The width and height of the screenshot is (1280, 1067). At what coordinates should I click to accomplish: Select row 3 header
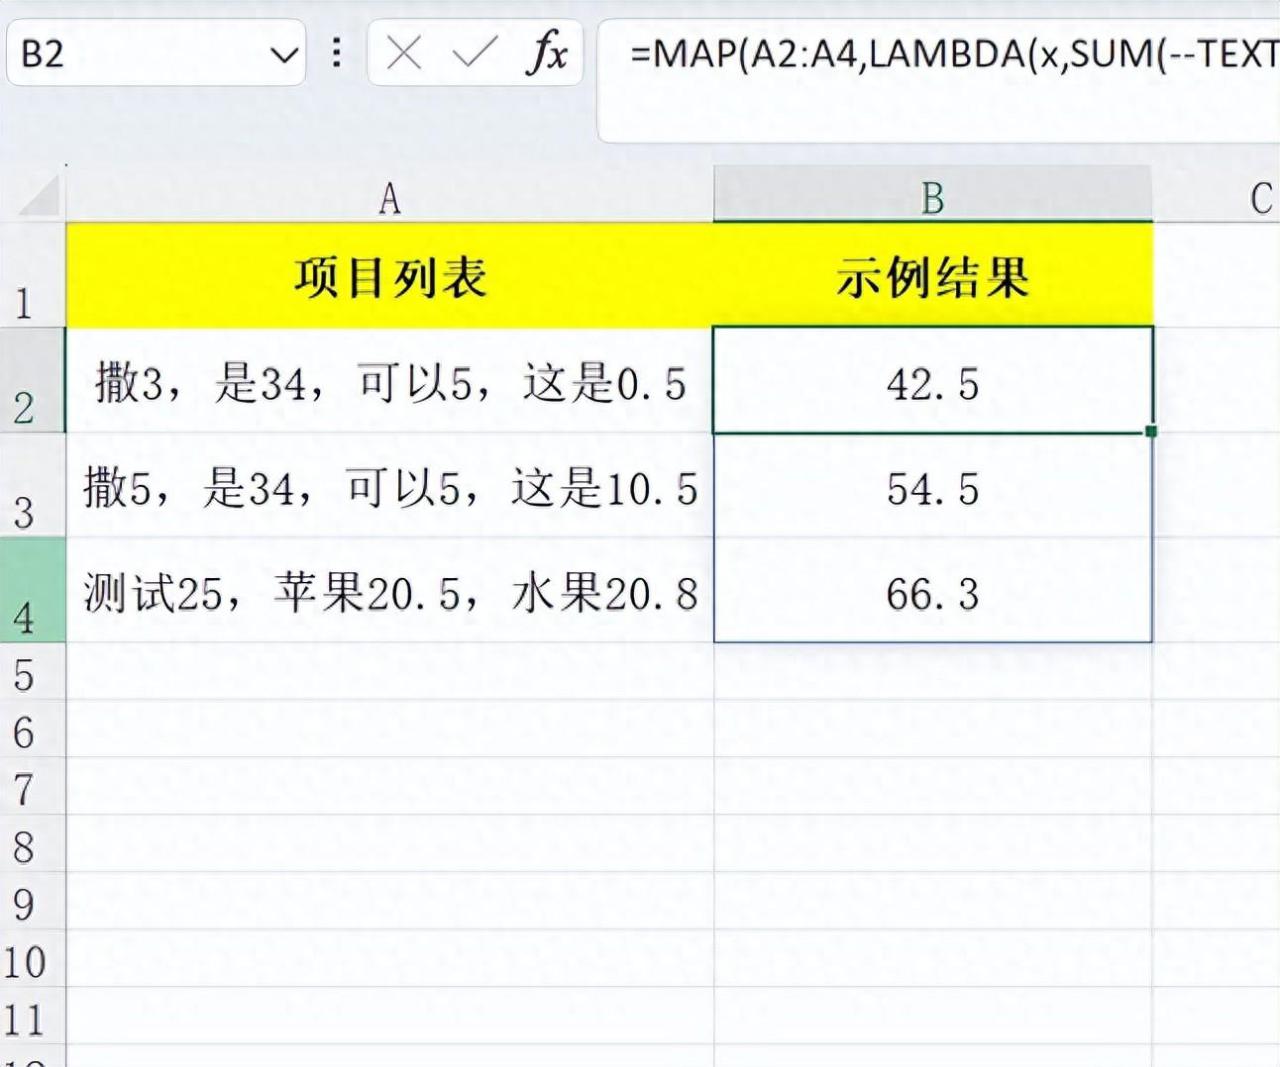tap(32, 485)
